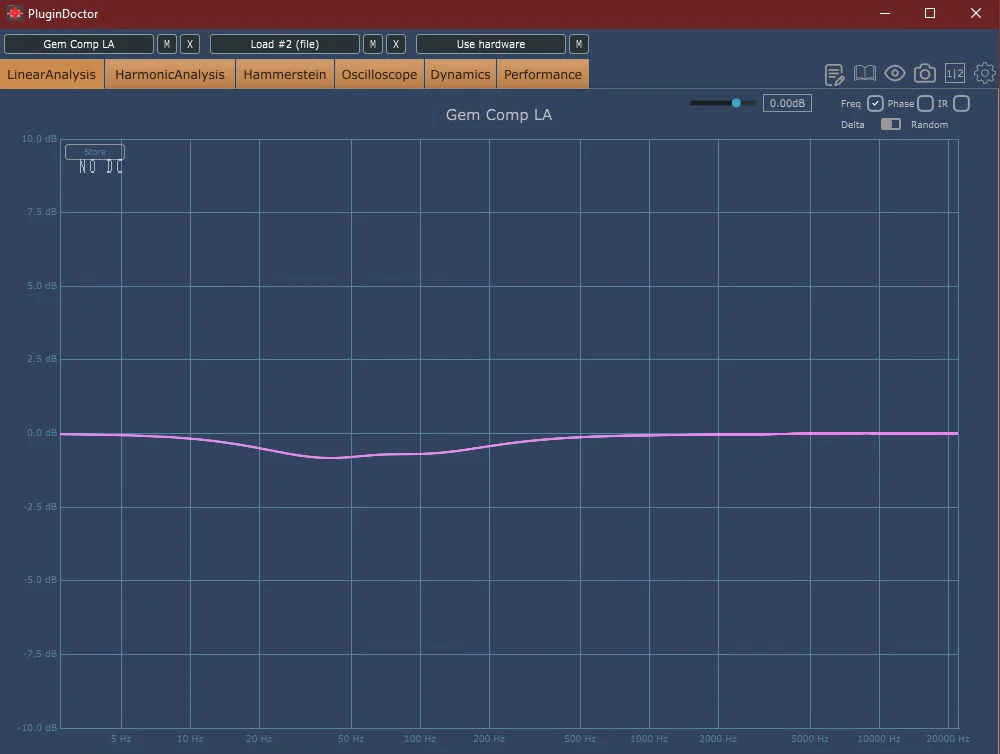Go to the Hammerstein tab
Viewport: 1000px width, 754px height.
tap(284, 74)
